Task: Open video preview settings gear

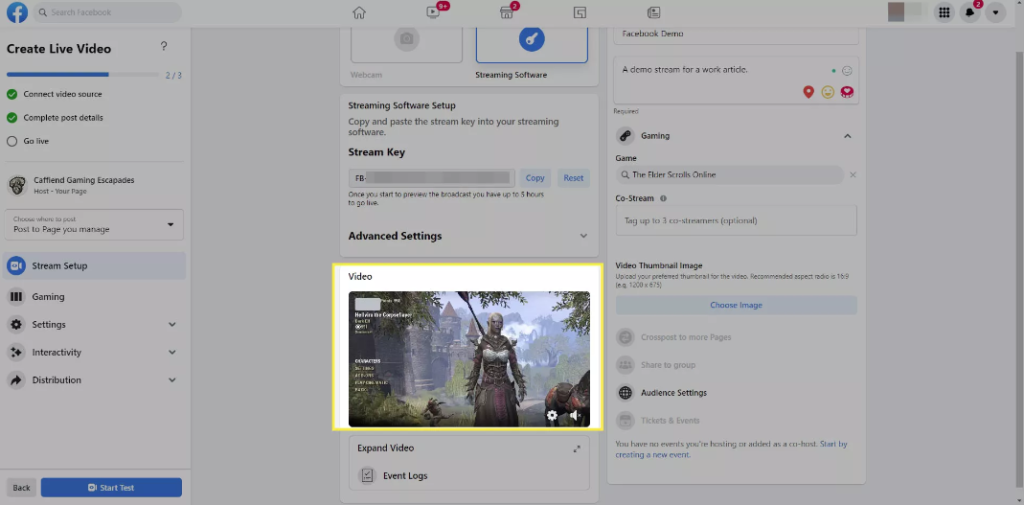Action: click(552, 415)
